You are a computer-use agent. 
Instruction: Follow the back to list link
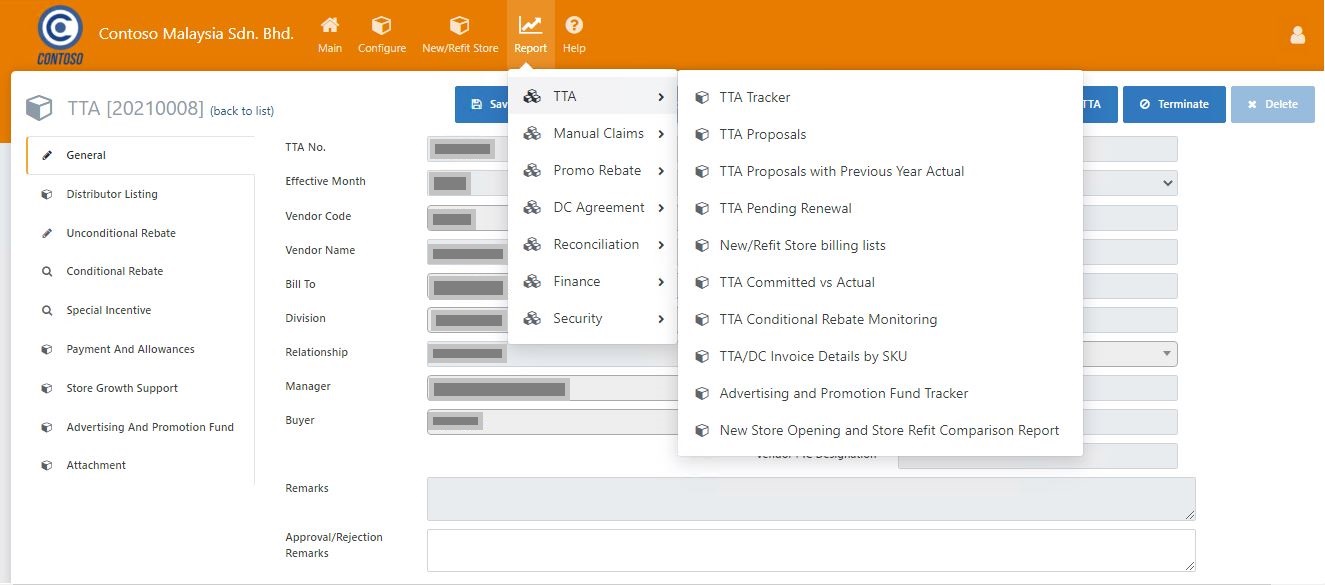tap(242, 111)
